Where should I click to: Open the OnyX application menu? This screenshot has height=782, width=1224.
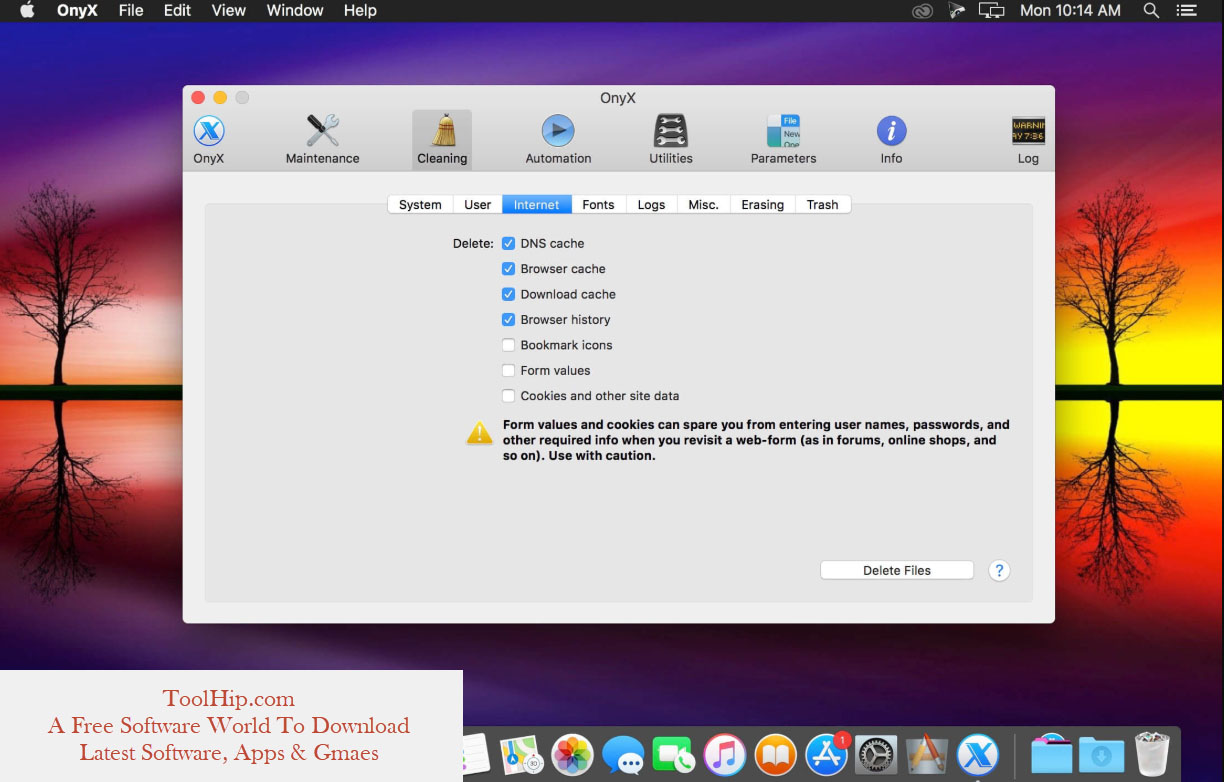pos(77,10)
